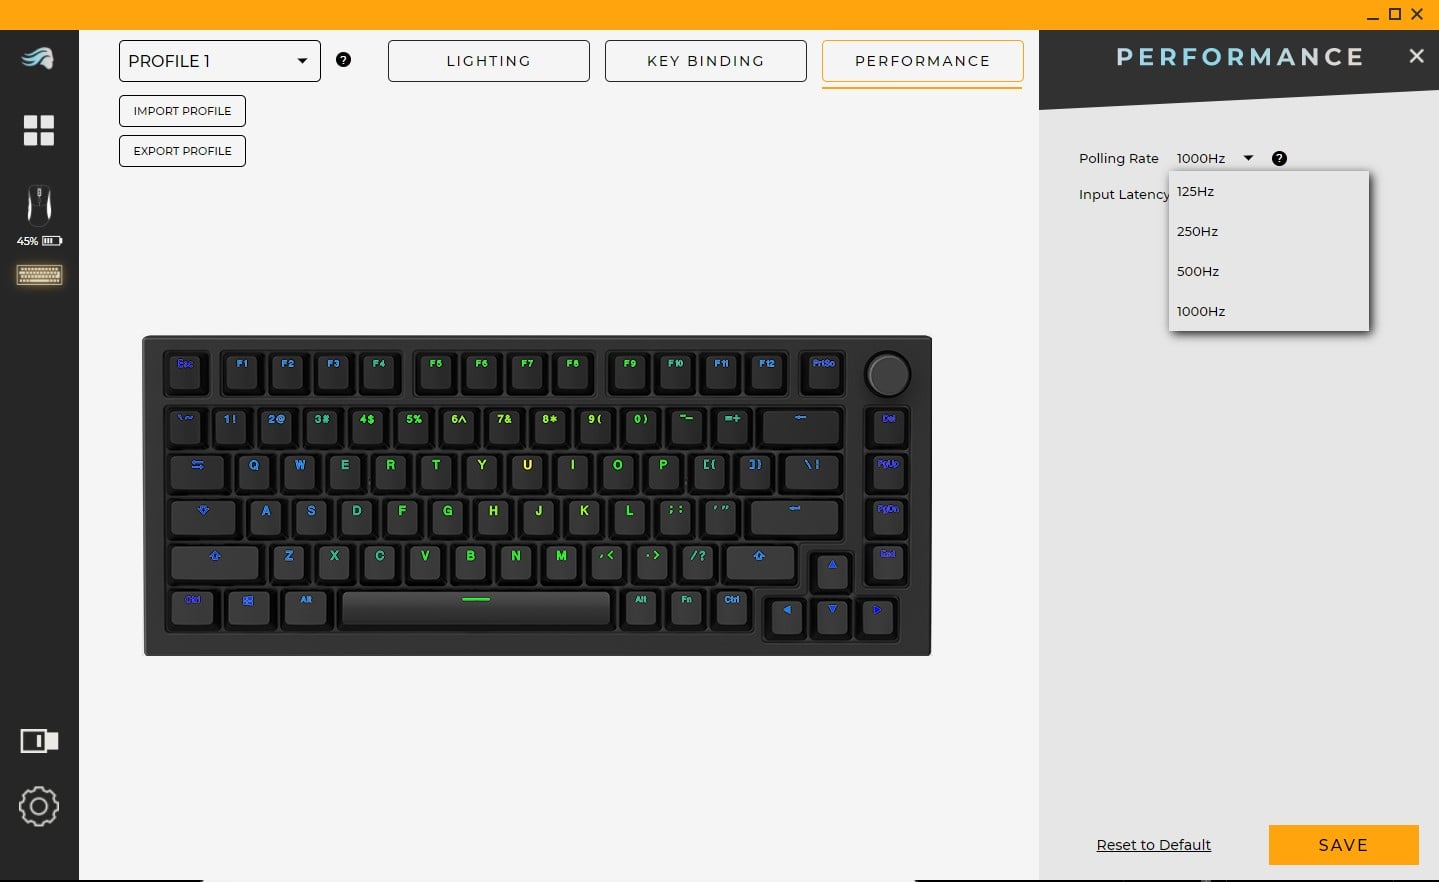Switch to the Key Binding tab
Viewport: 1439px width, 882px height.
click(706, 61)
